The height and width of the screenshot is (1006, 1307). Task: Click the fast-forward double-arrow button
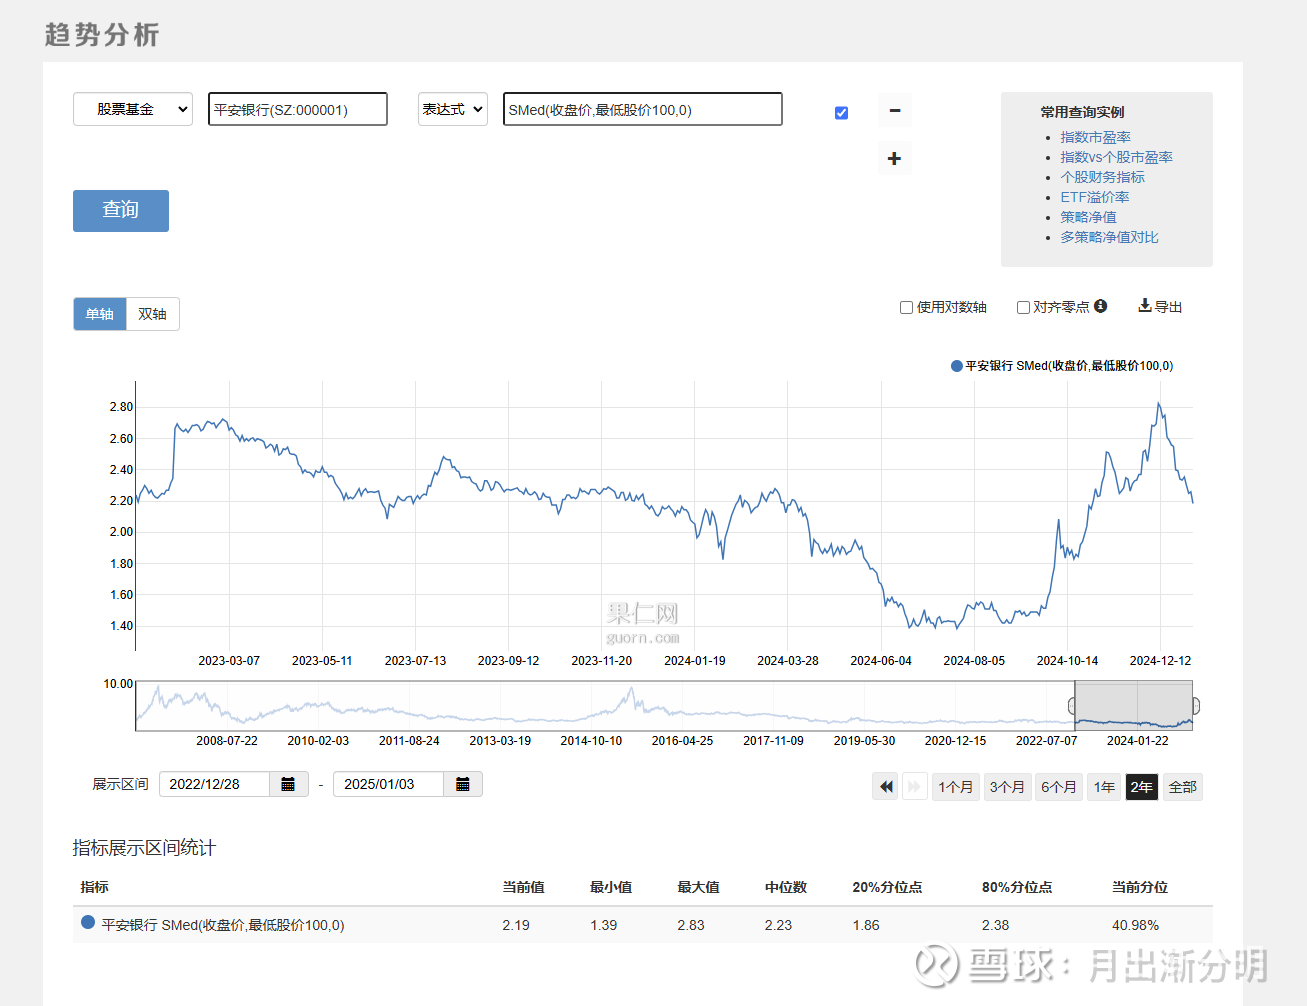pyautogui.click(x=914, y=787)
